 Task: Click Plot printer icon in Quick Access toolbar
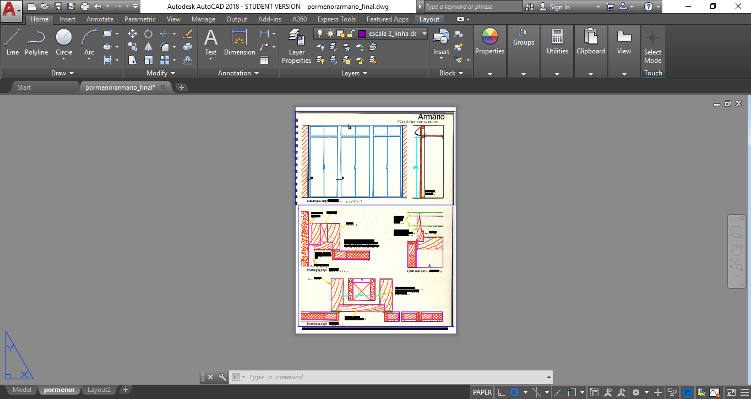[85, 7]
